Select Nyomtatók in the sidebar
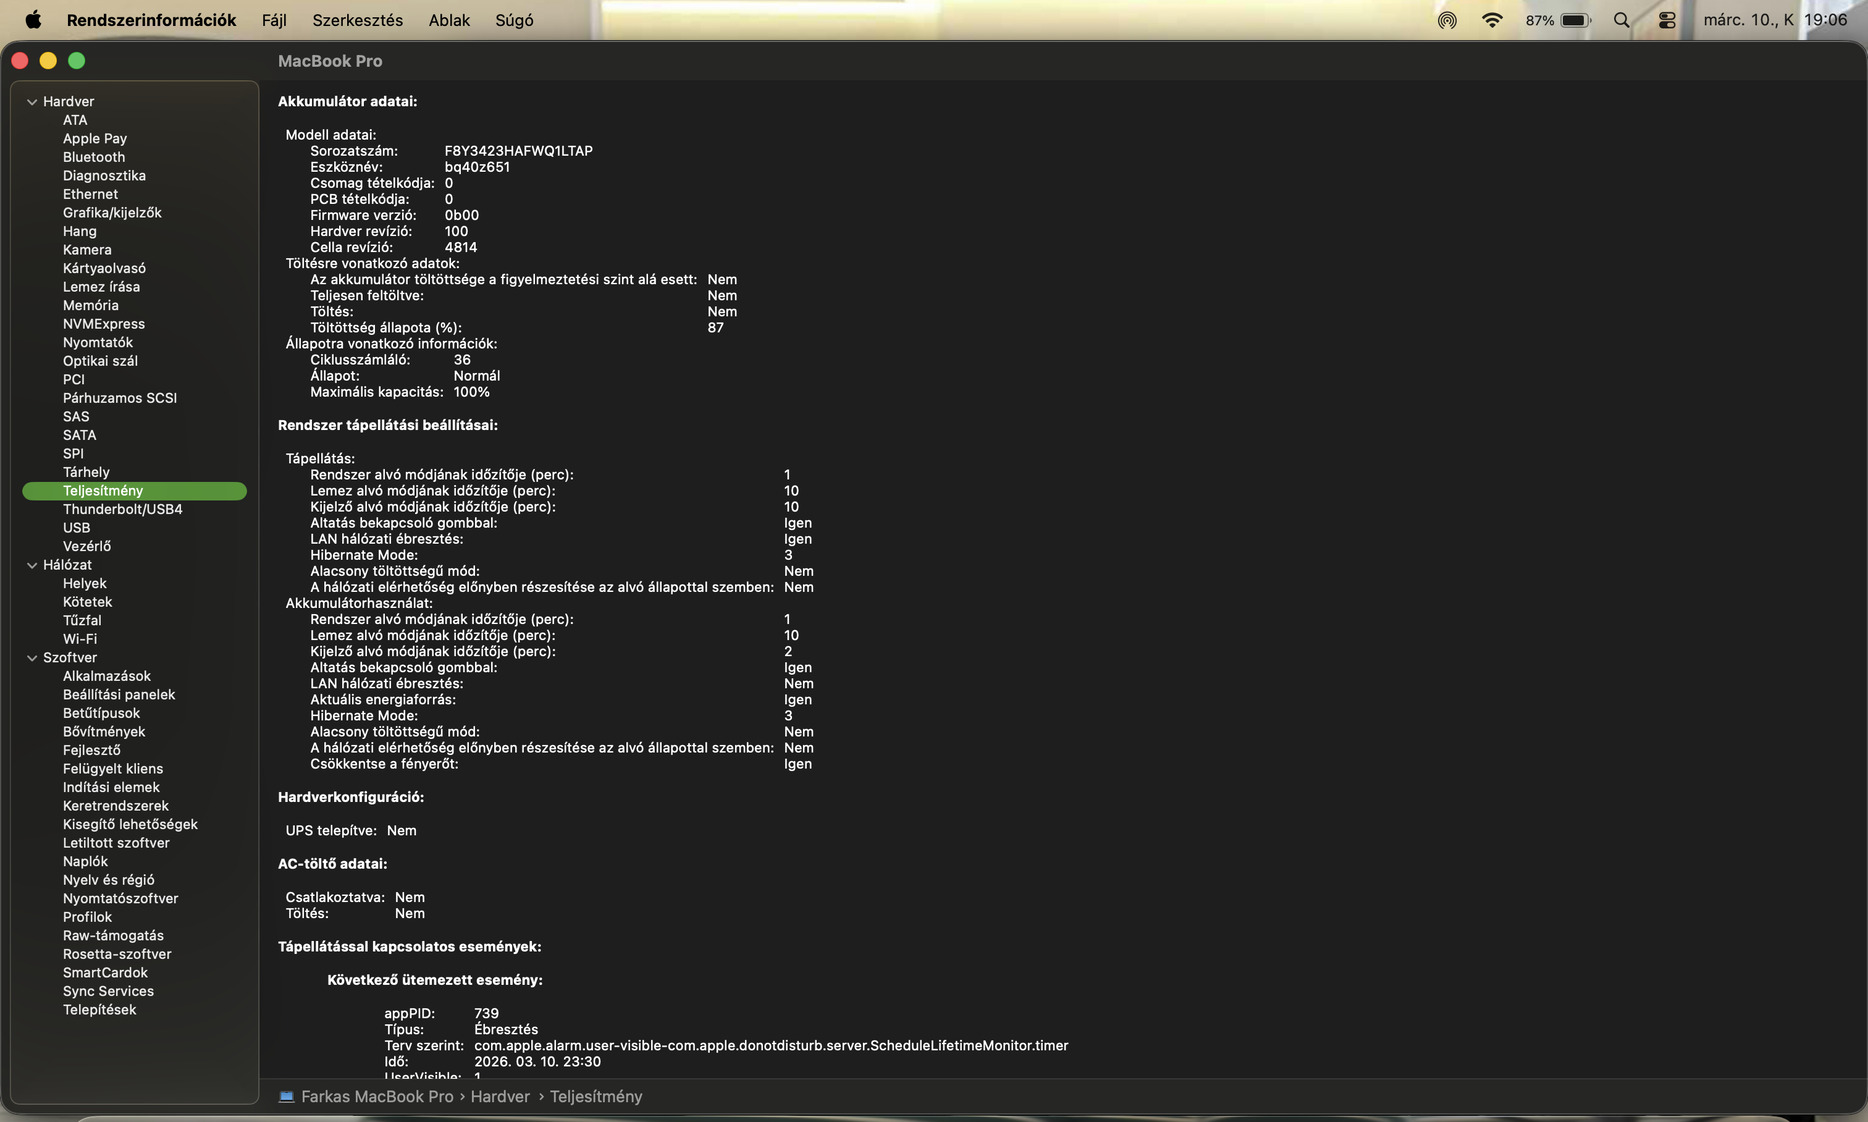The image size is (1868, 1122). 98,342
